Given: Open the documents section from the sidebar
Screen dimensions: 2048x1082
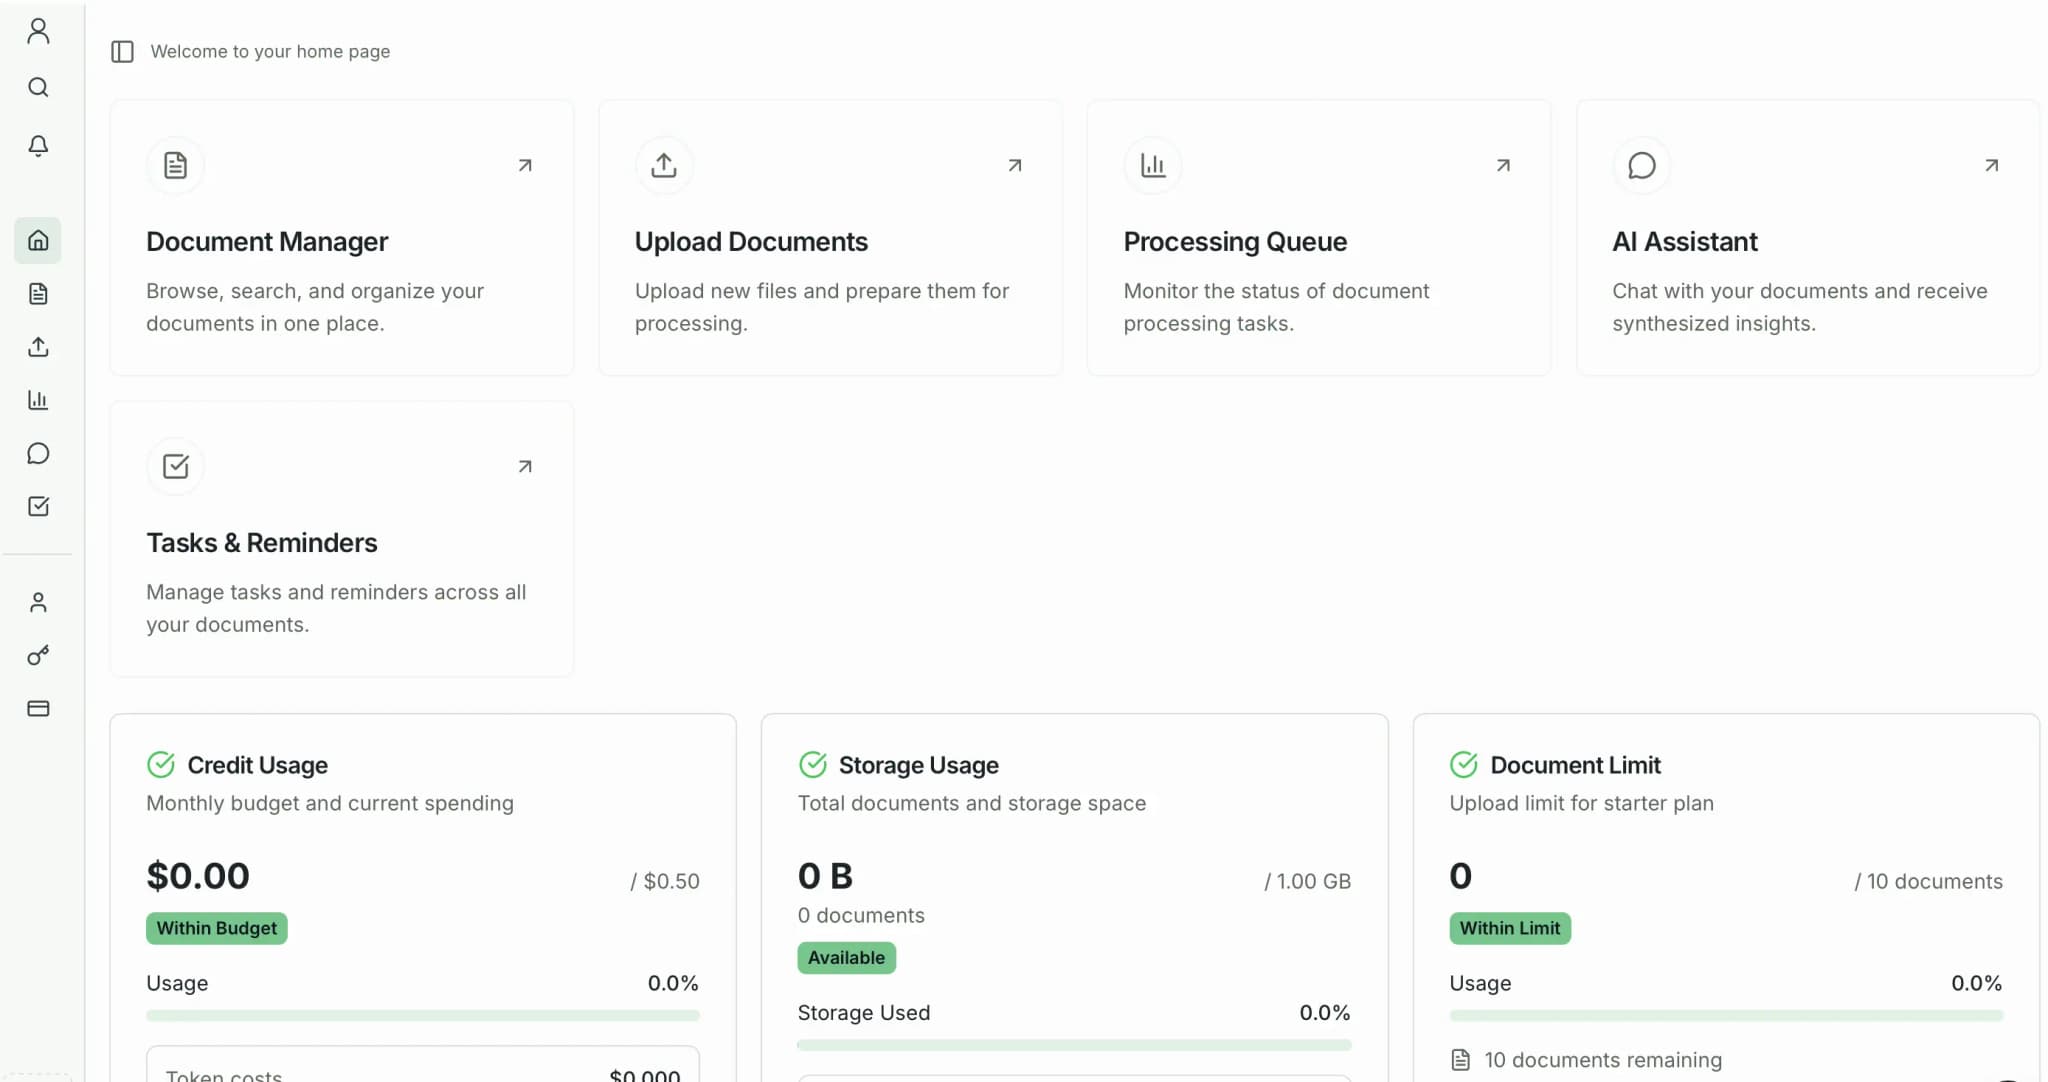Looking at the screenshot, I should tap(38, 293).
